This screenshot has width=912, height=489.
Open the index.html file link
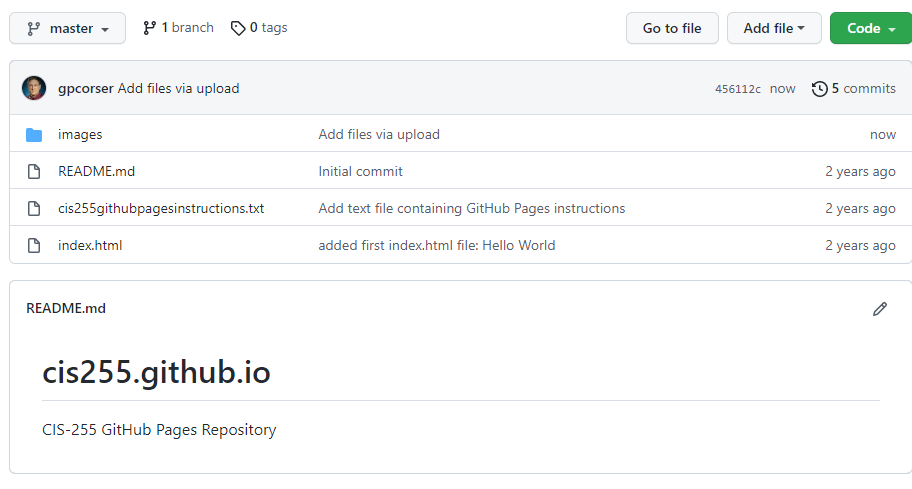(x=90, y=245)
